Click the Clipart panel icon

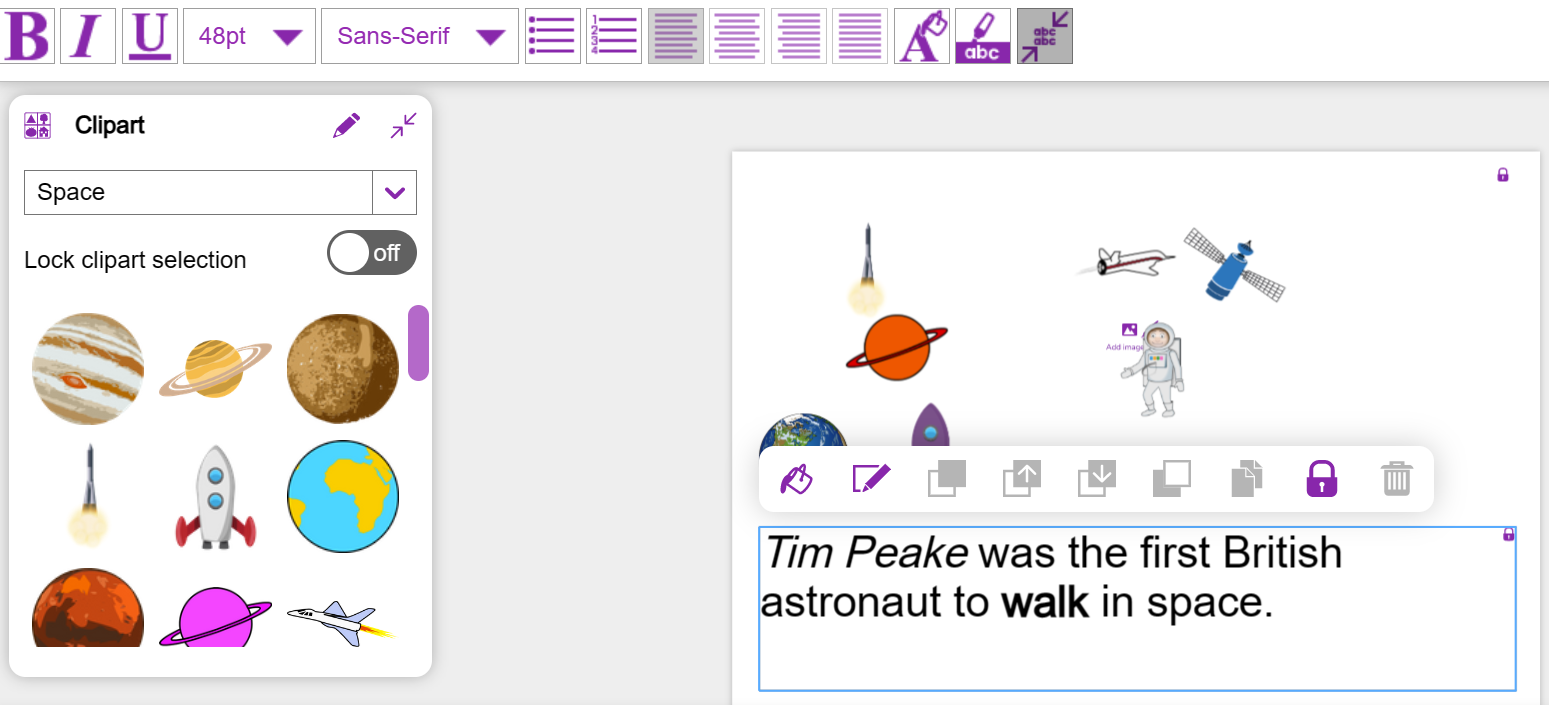point(37,125)
